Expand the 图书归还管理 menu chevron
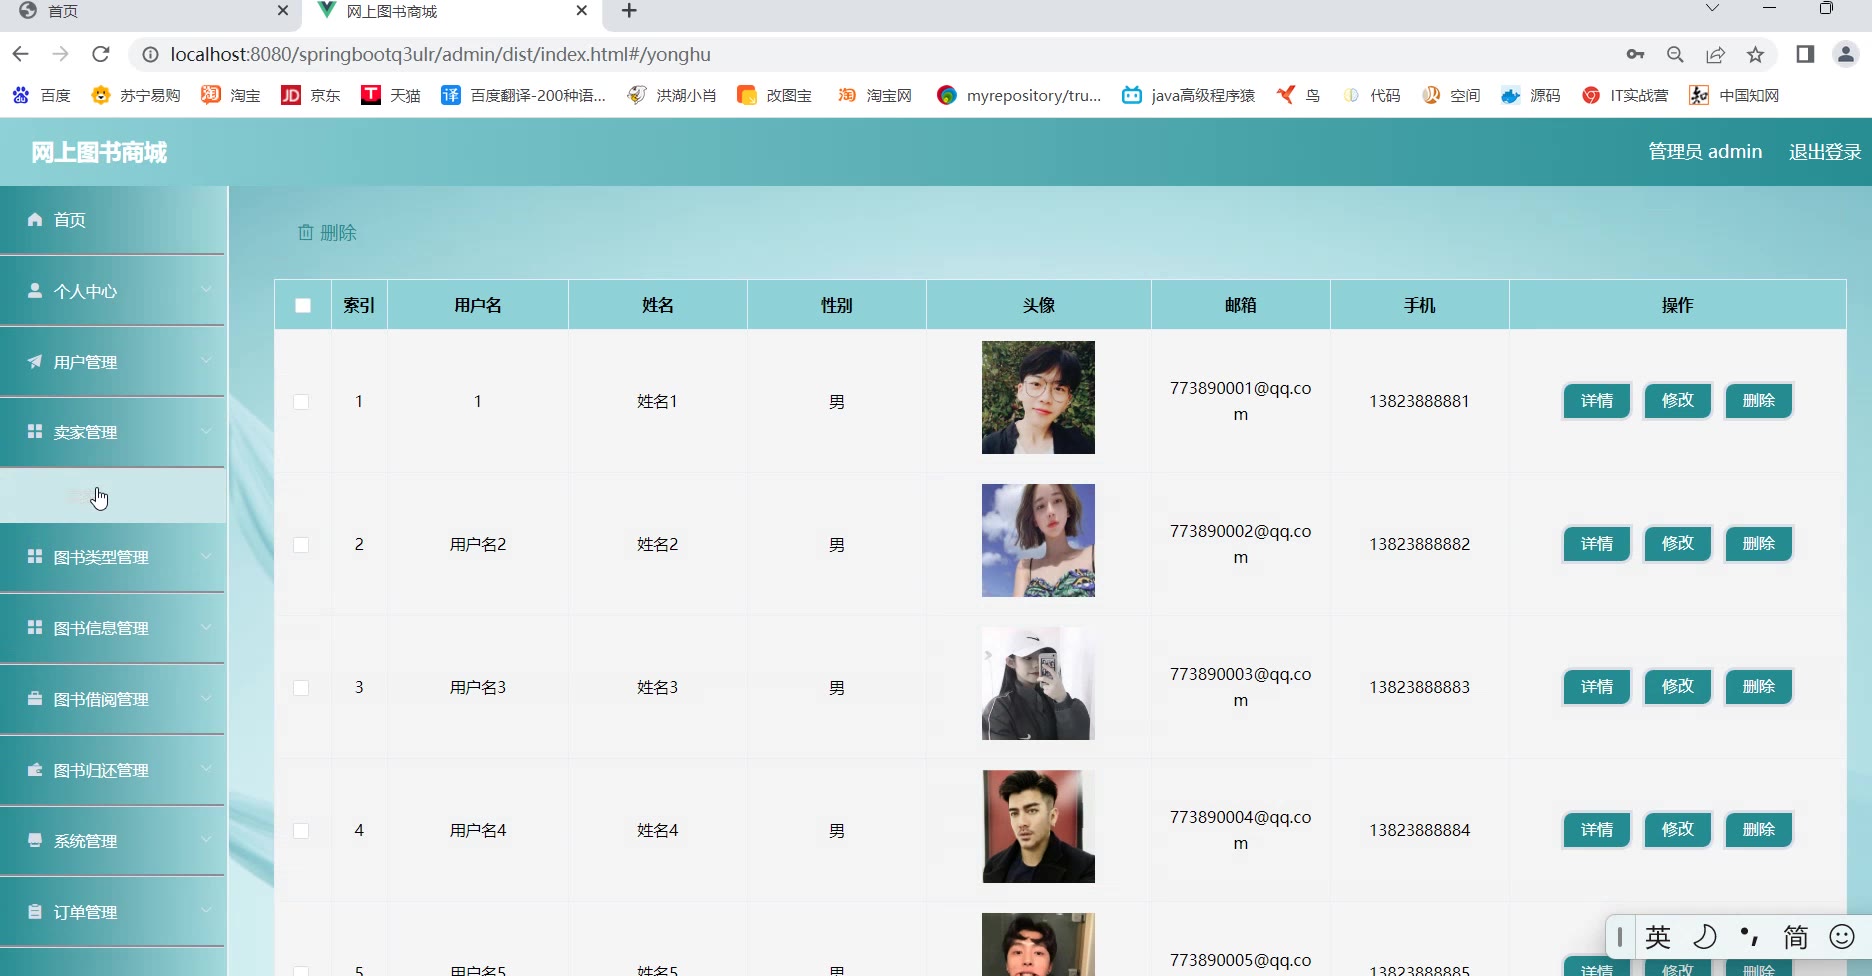Image resolution: width=1872 pixels, height=976 pixels. [x=206, y=769]
